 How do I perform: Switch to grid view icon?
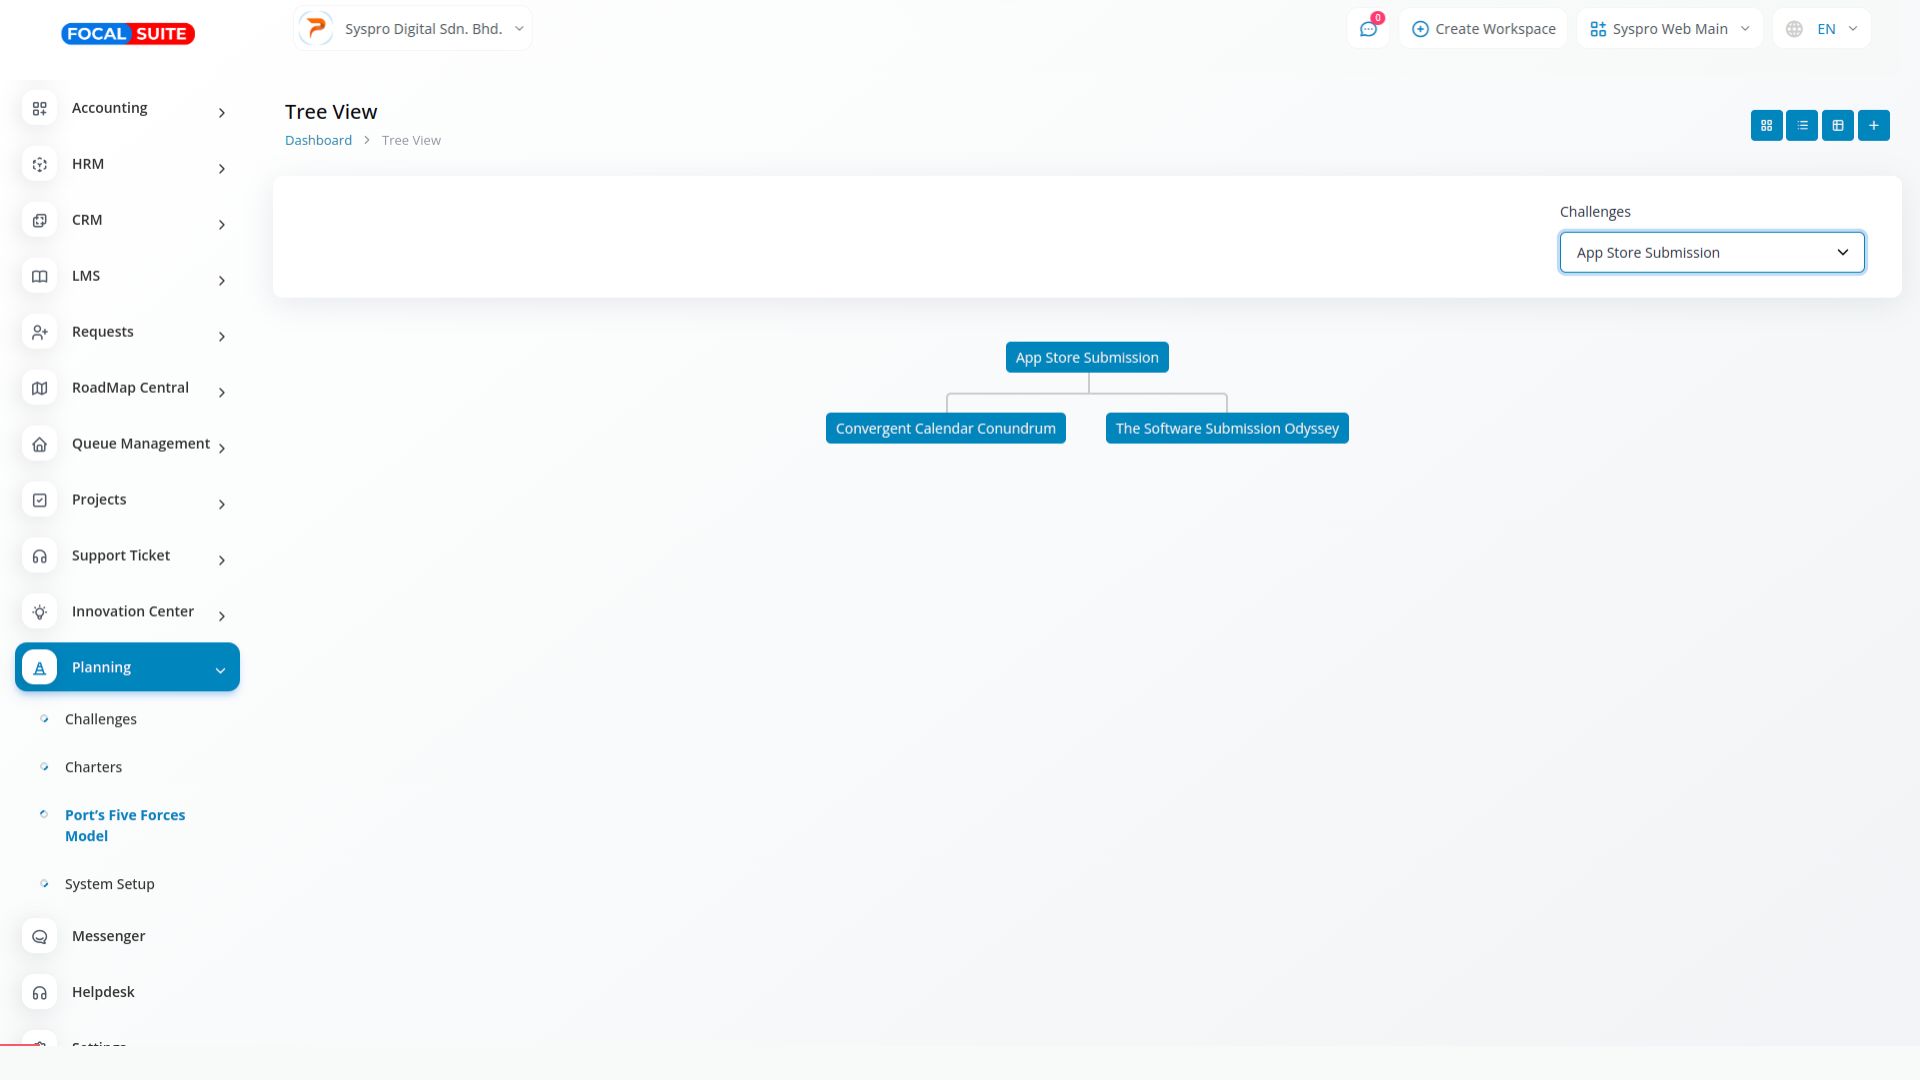(x=1766, y=126)
